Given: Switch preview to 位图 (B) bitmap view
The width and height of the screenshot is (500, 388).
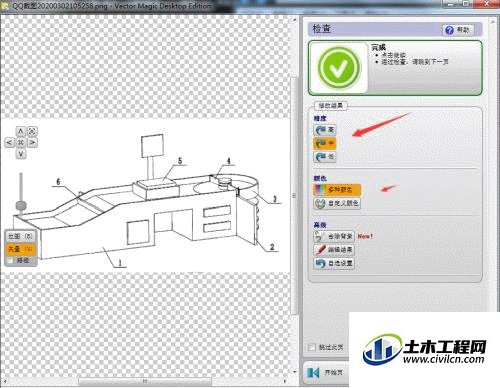Looking at the screenshot, I should pyautogui.click(x=20, y=236).
